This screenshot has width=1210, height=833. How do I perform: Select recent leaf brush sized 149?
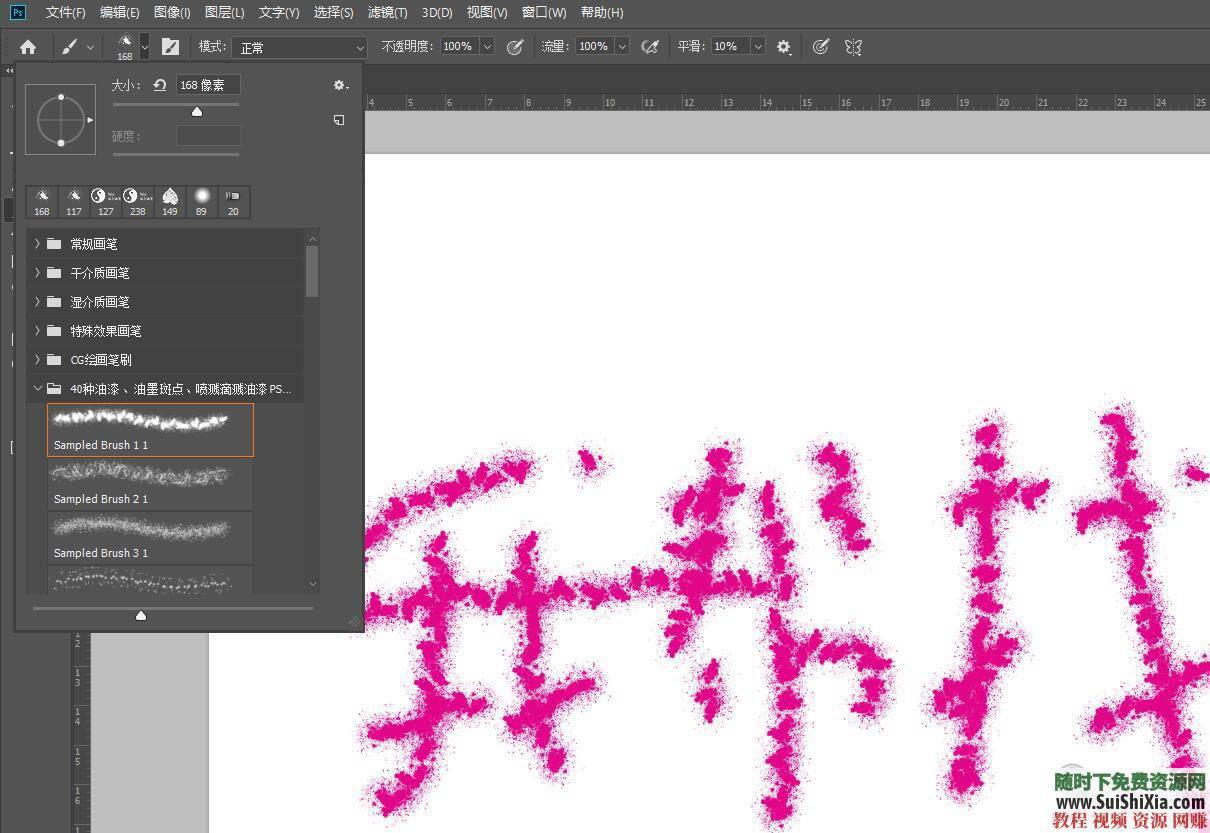pos(170,201)
